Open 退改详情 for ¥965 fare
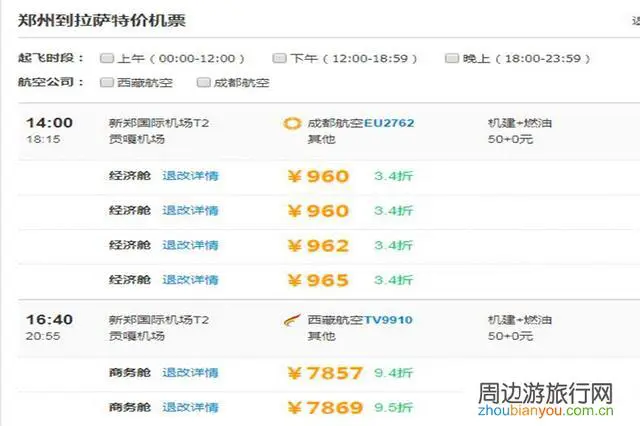The image size is (640, 426). [x=191, y=280]
